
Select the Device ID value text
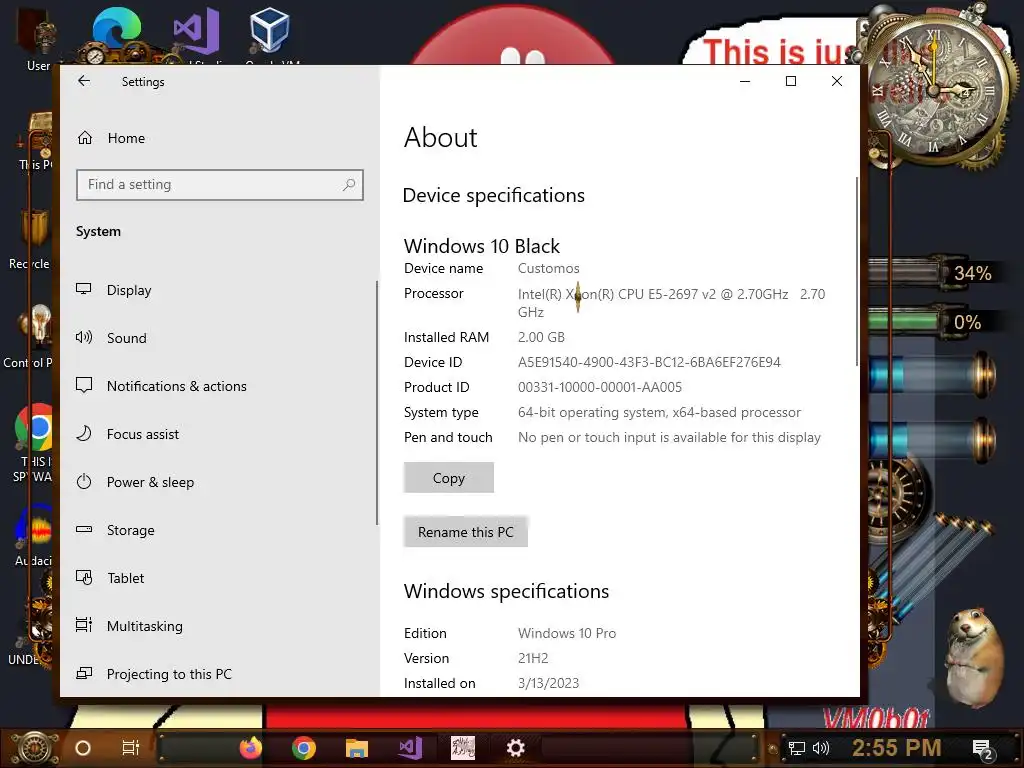pyautogui.click(x=649, y=362)
